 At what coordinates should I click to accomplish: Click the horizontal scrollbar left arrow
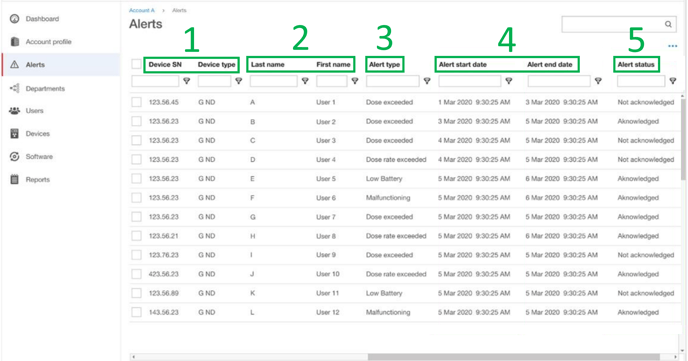[133, 357]
